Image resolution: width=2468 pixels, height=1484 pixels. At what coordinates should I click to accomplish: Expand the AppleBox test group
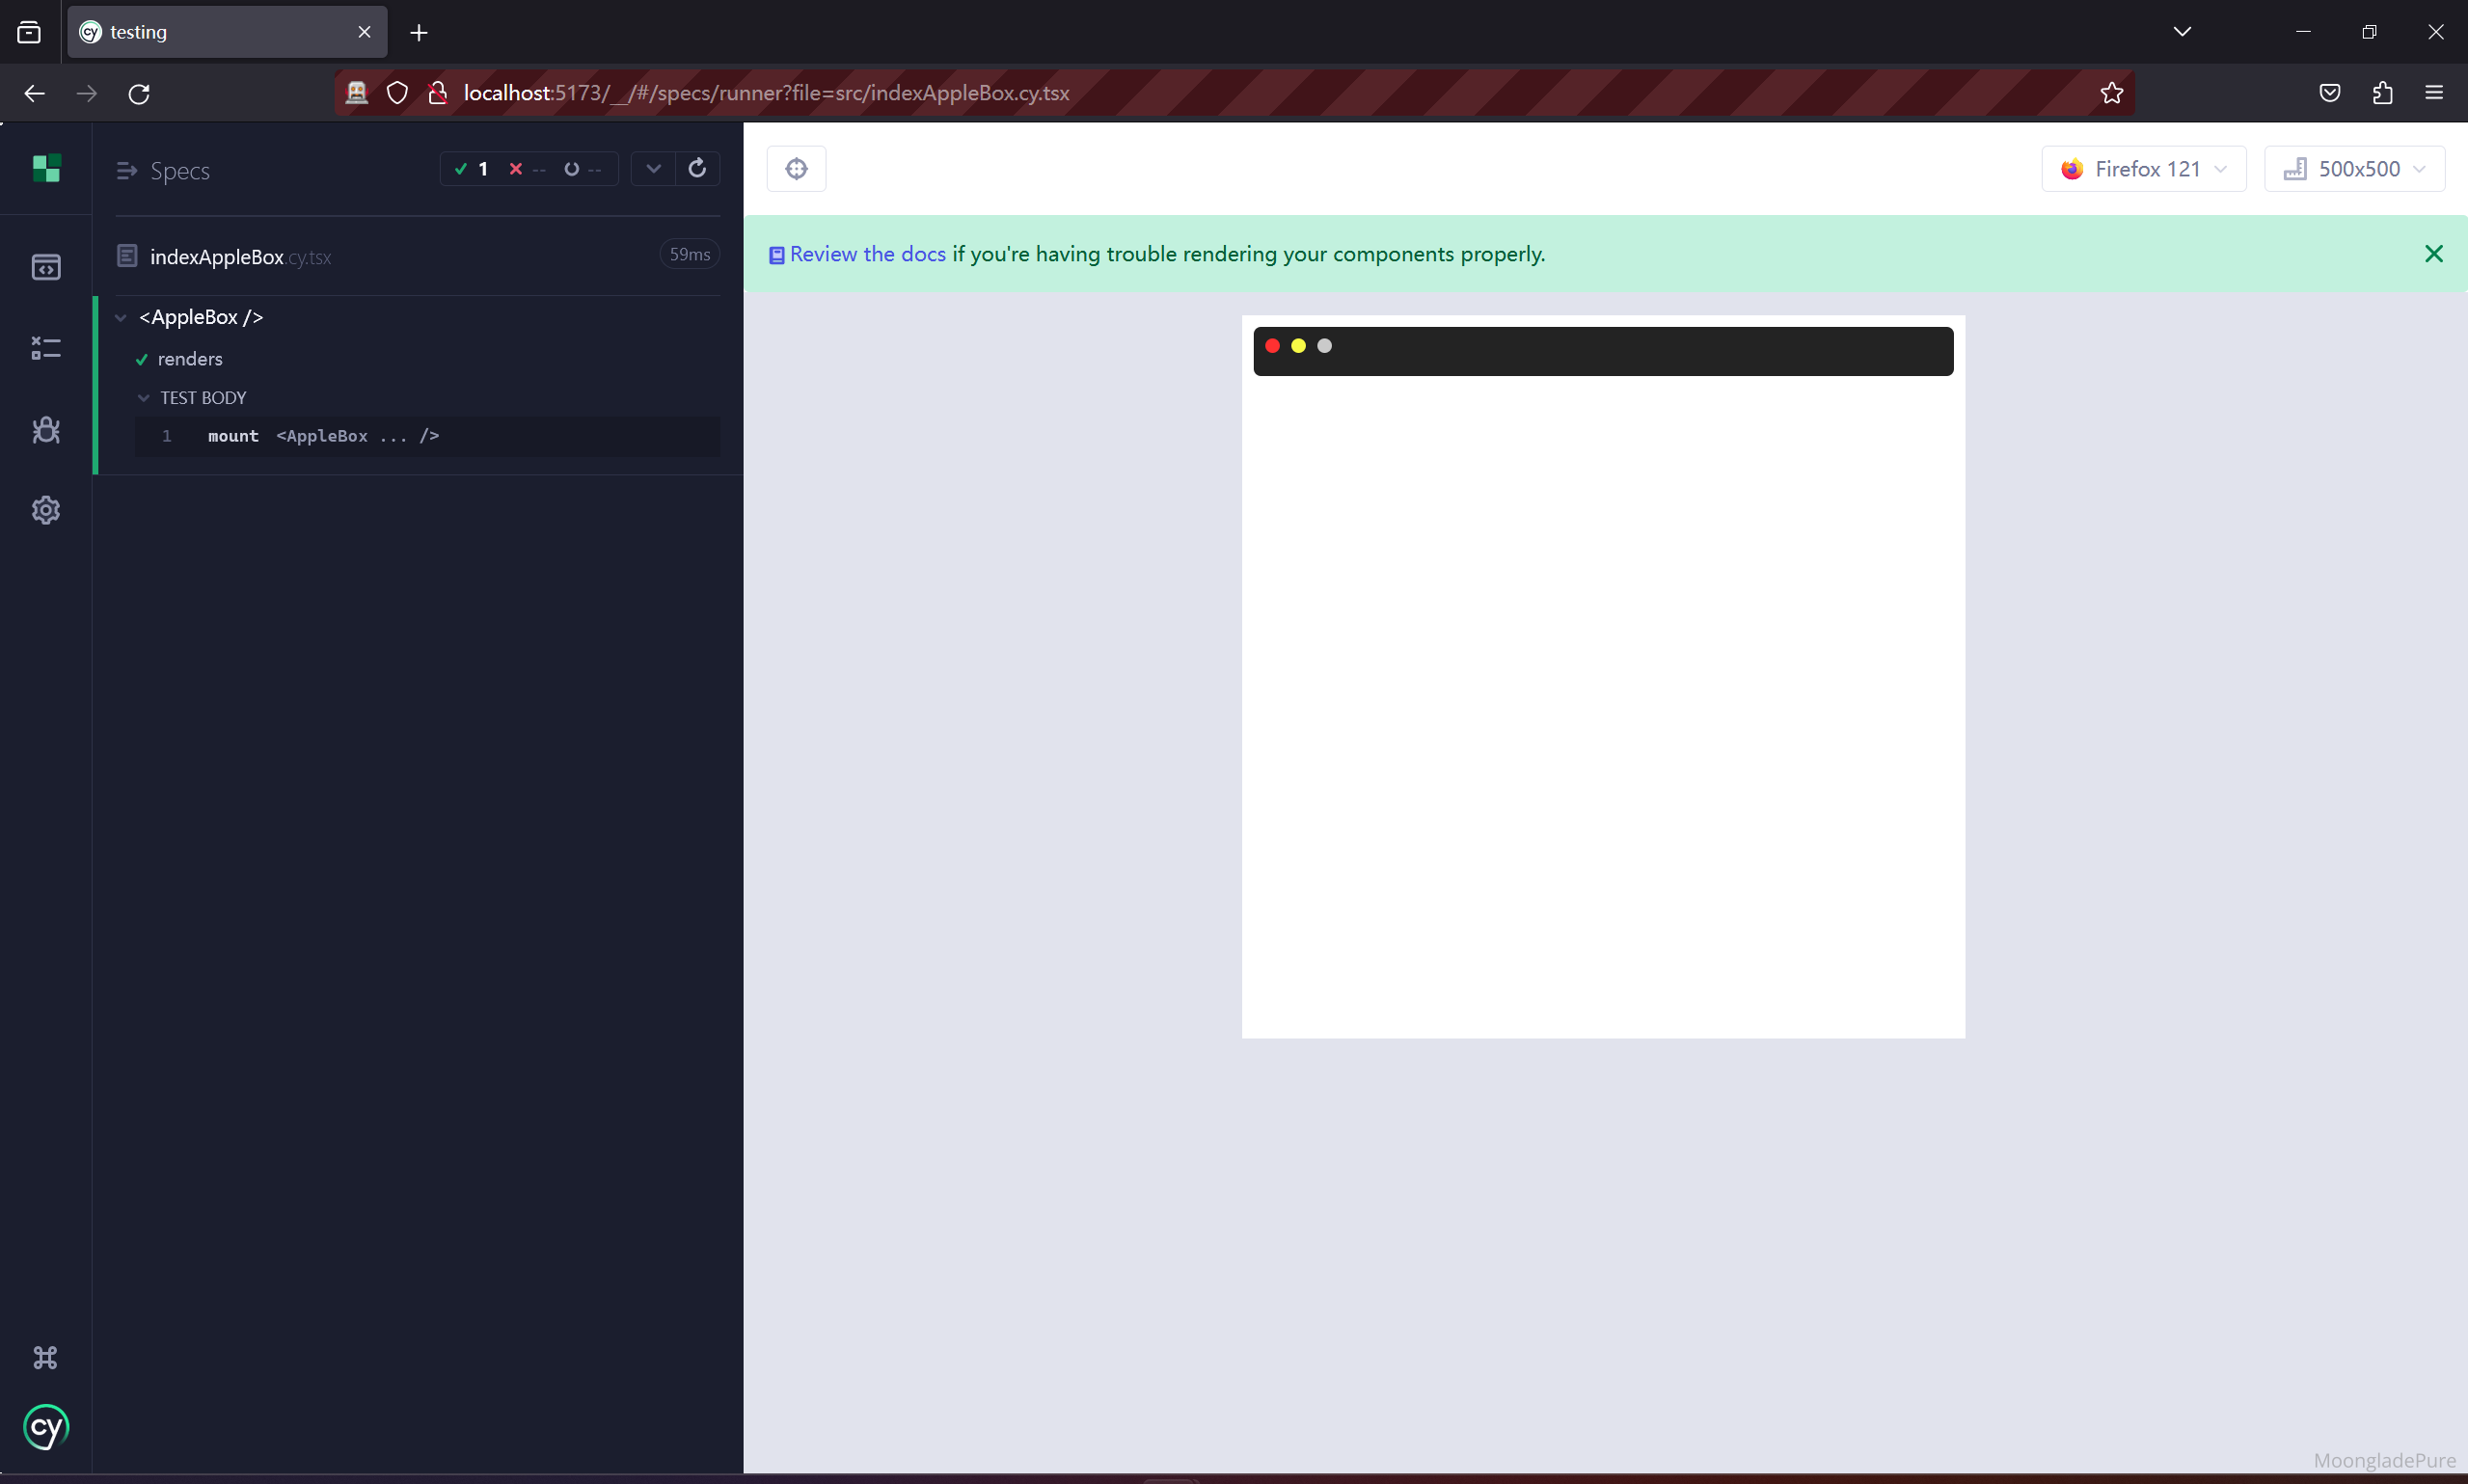pyautogui.click(x=120, y=315)
